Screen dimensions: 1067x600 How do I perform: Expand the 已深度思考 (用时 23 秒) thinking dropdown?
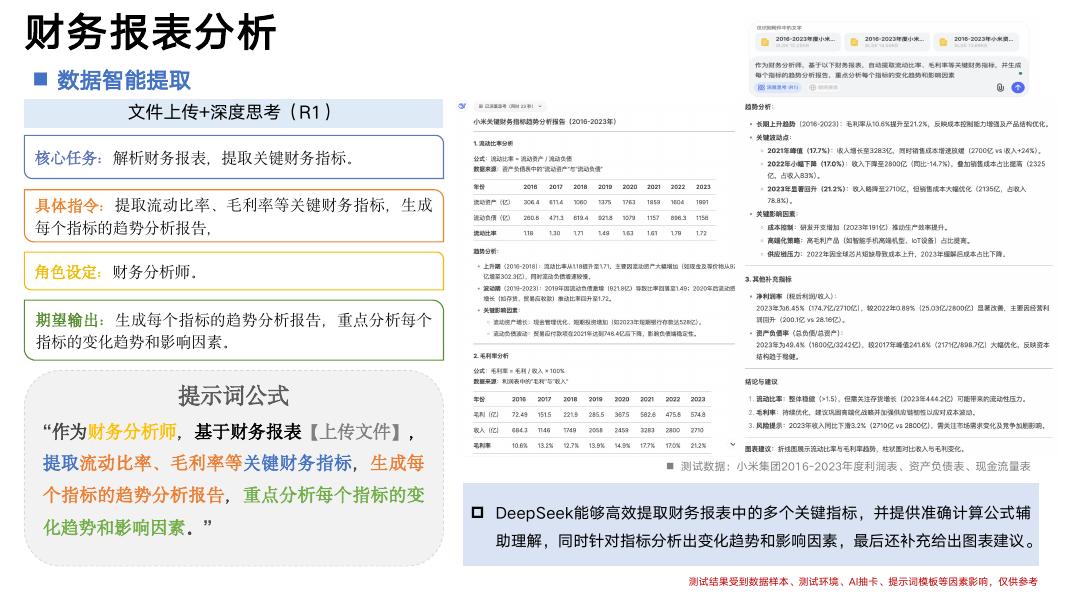pos(509,106)
